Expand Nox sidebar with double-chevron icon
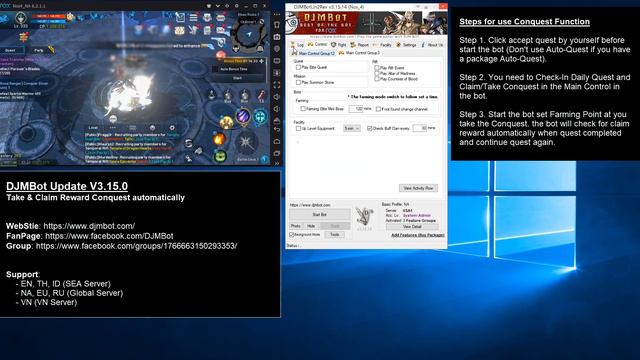The image size is (640, 360). (277, 163)
